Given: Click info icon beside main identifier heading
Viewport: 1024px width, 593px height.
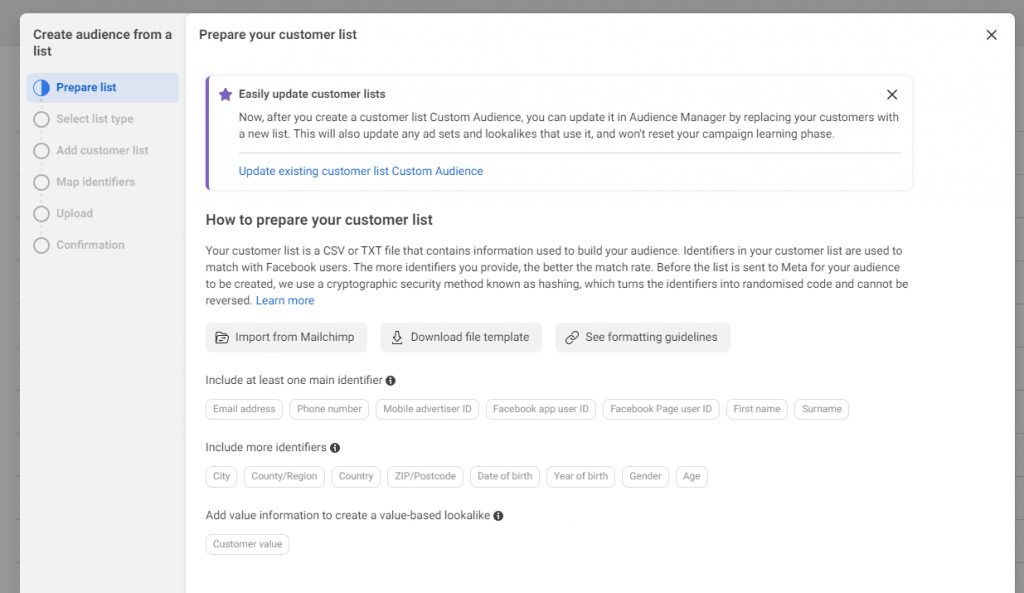Looking at the screenshot, I should (x=391, y=380).
